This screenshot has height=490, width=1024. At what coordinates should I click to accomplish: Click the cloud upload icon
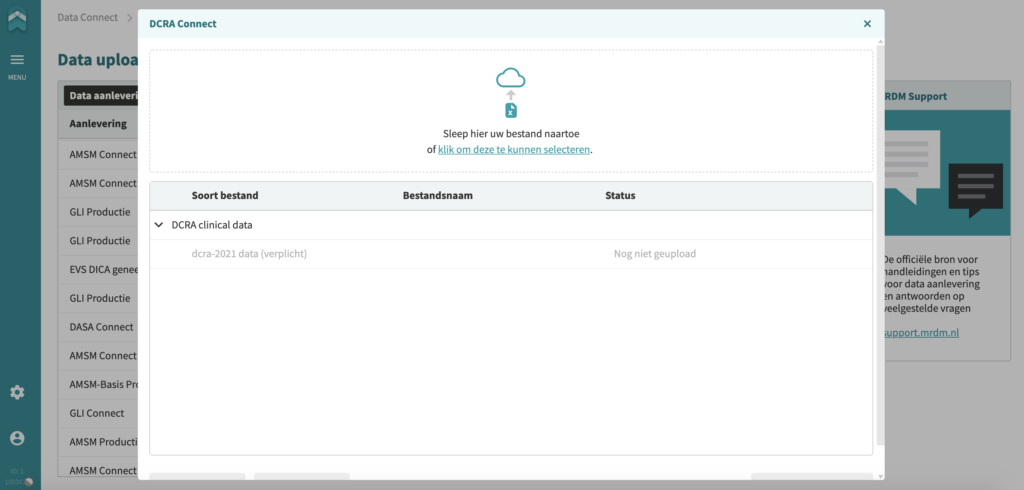pyautogui.click(x=511, y=78)
